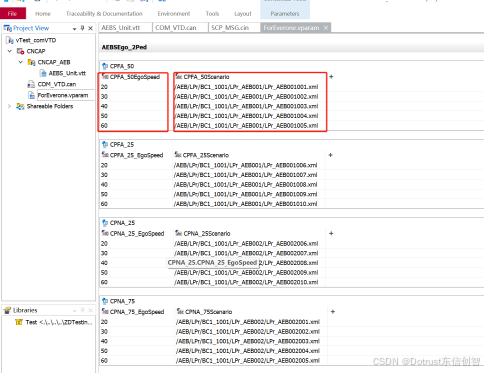
Task: Select the LPr_AEB001005.xml scenario cell
Action: 246,126
